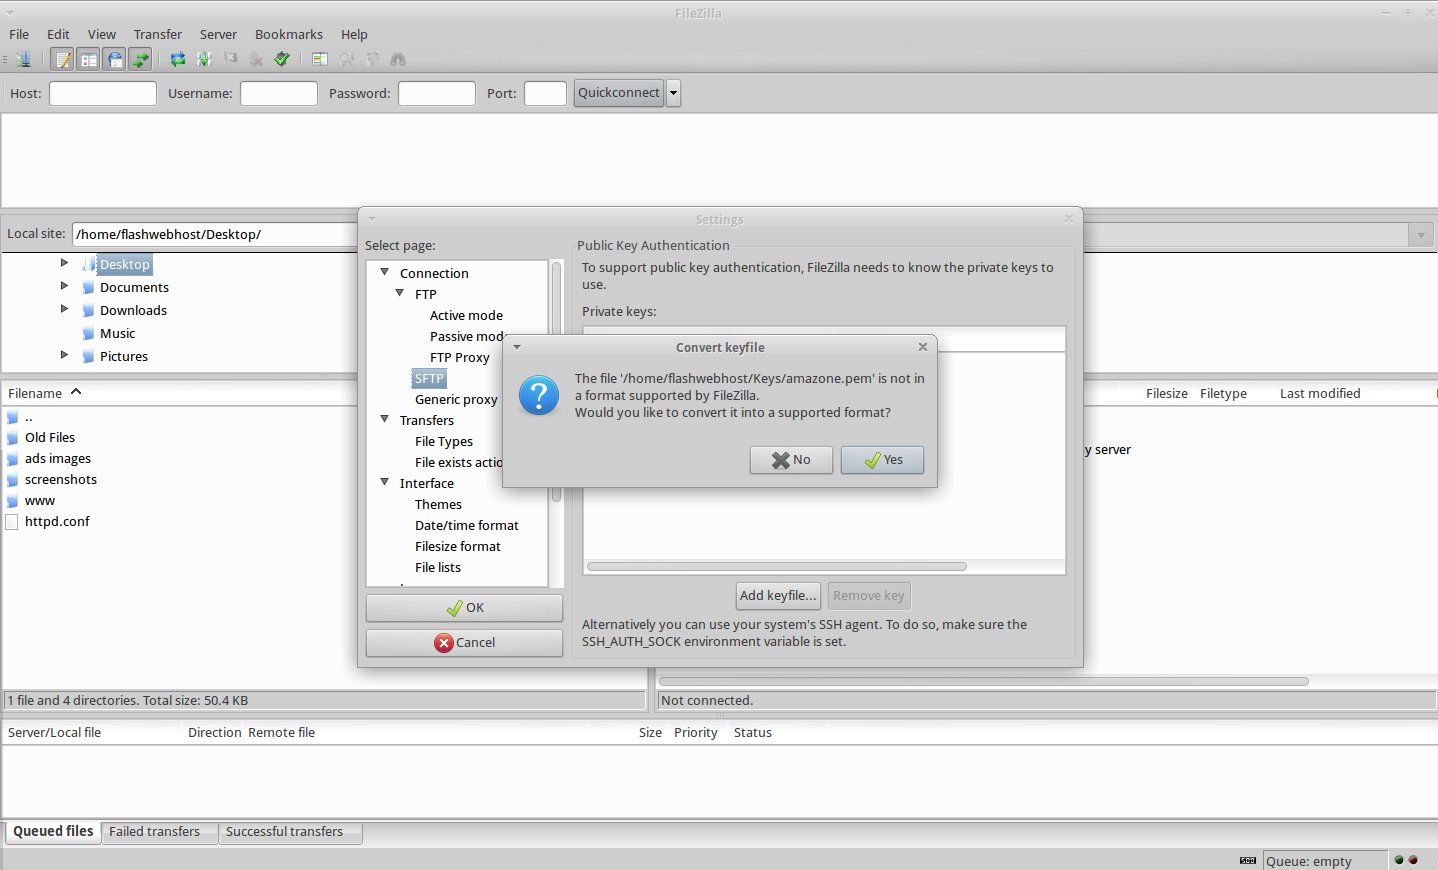Screen dimensions: 1438x870
Task: Click the private keys horizontal scrollbar
Action: tap(777, 567)
